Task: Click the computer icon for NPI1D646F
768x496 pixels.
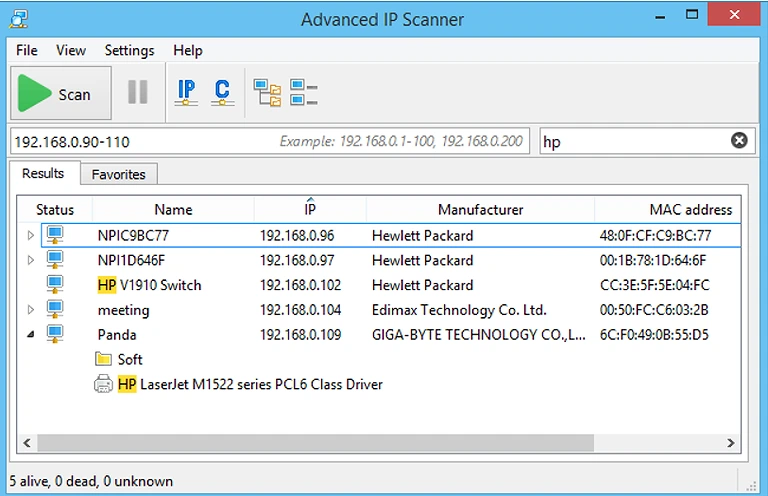Action: click(x=55, y=260)
